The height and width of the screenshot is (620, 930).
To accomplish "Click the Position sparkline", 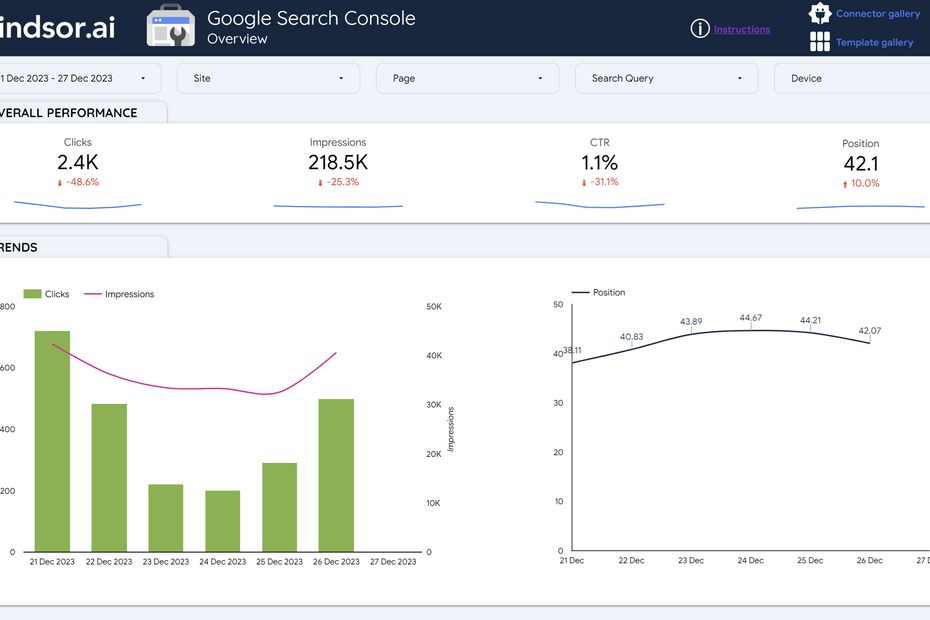I will pos(861,206).
